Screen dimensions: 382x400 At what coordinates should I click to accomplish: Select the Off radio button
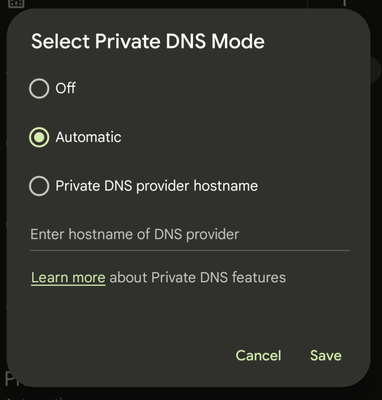point(39,88)
